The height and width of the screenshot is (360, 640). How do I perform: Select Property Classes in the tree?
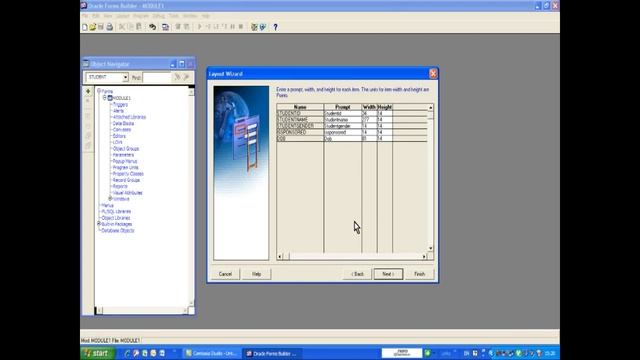[128, 173]
